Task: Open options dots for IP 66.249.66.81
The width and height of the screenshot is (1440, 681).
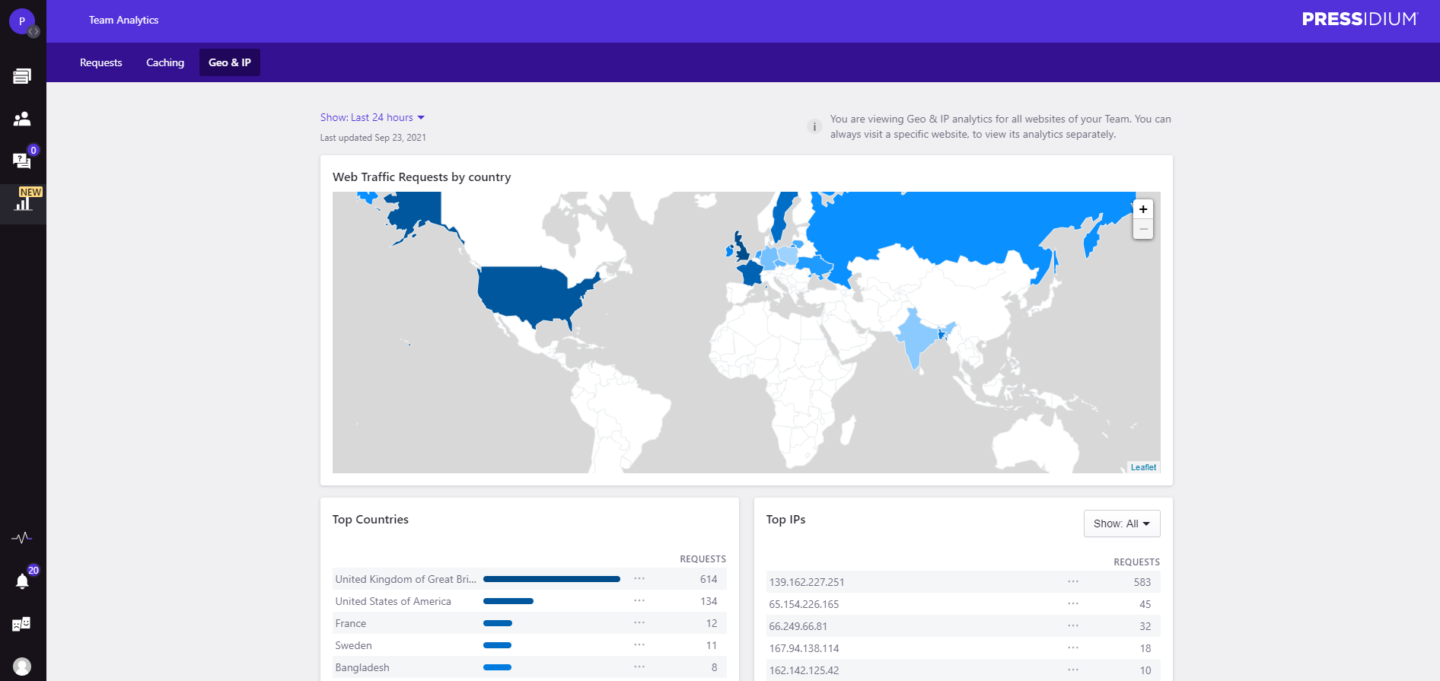Action: 1073,626
